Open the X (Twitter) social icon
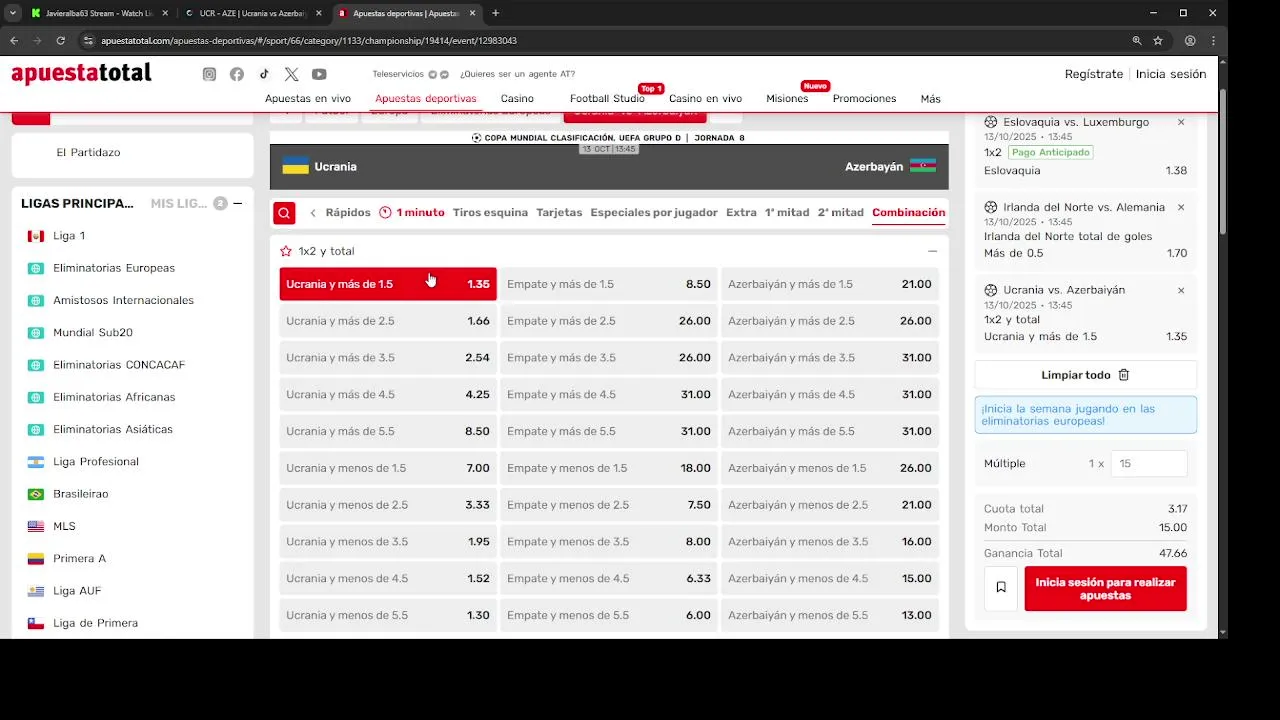 point(291,74)
